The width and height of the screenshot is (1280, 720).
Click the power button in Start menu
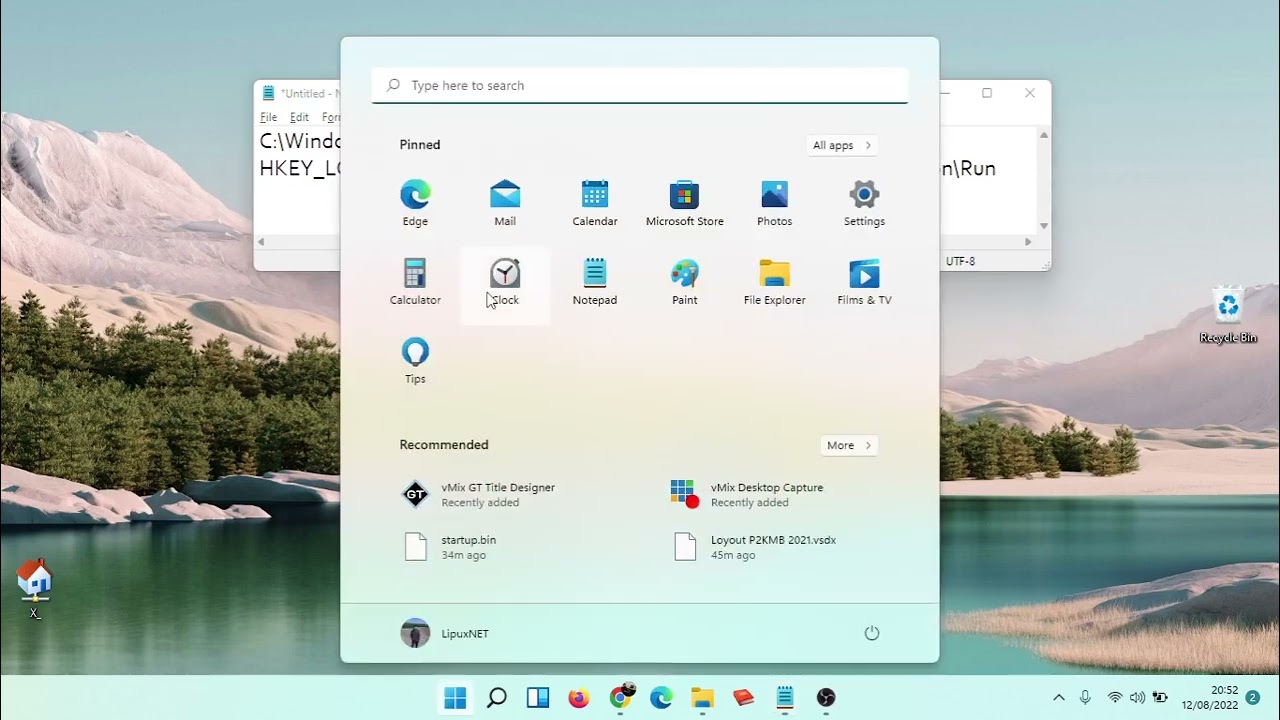872,633
